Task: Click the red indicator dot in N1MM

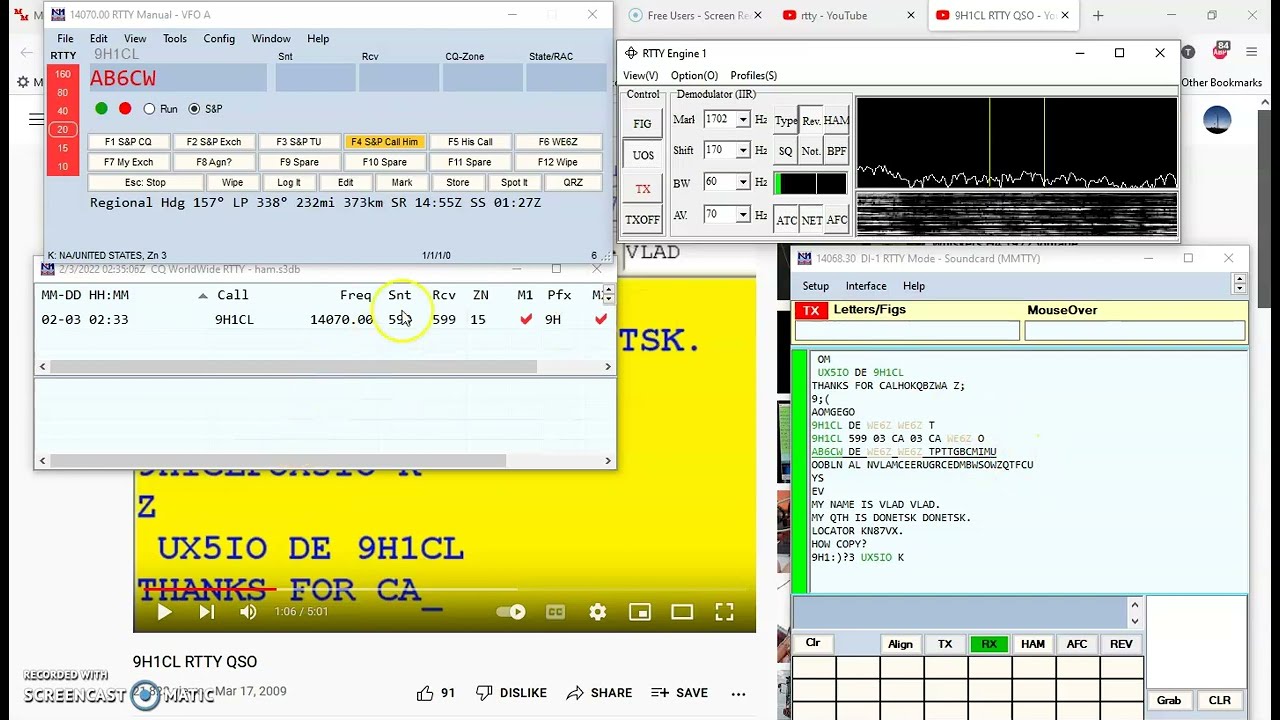Action: 125,108
